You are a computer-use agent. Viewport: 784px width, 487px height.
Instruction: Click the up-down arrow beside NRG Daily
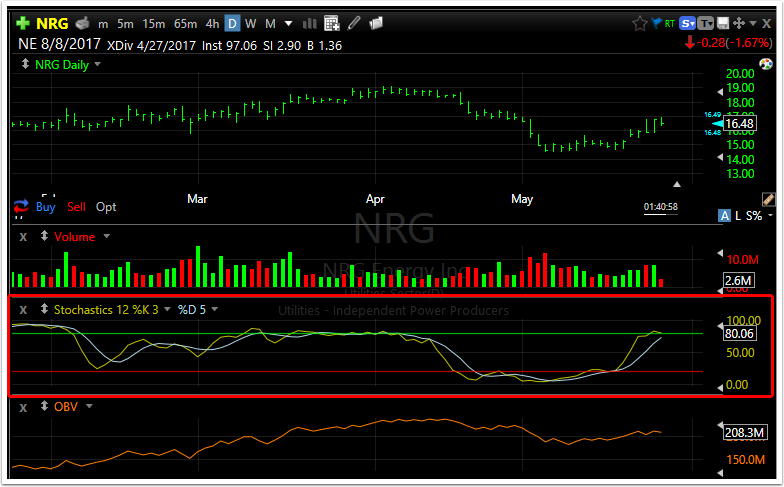pos(25,64)
